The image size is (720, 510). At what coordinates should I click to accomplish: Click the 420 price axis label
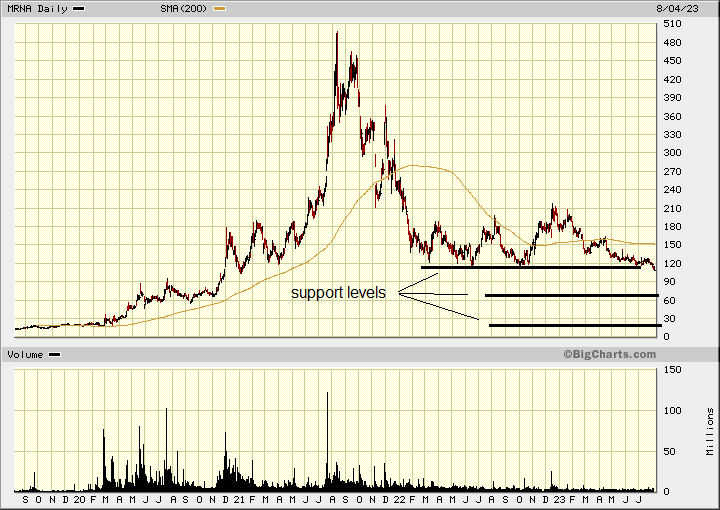pyautogui.click(x=672, y=79)
